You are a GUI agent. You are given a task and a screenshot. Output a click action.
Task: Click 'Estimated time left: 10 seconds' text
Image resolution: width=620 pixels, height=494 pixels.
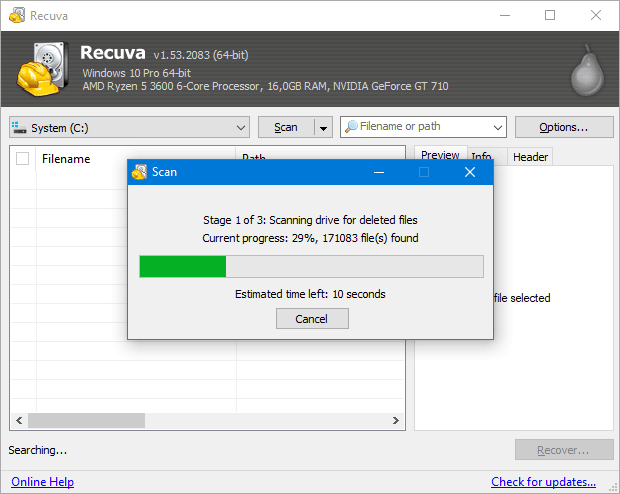pyautogui.click(x=310, y=294)
